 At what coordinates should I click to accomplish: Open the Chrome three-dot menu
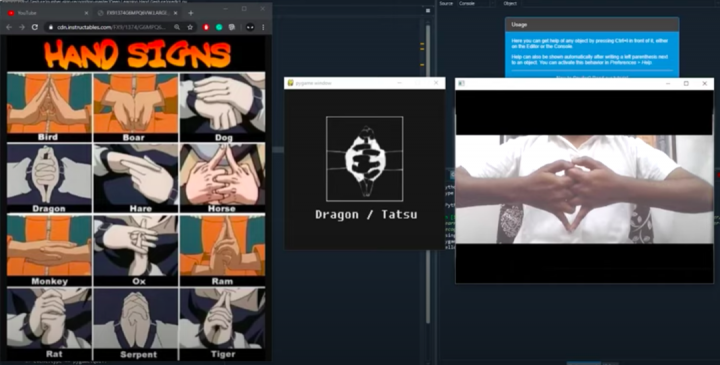click(263, 28)
